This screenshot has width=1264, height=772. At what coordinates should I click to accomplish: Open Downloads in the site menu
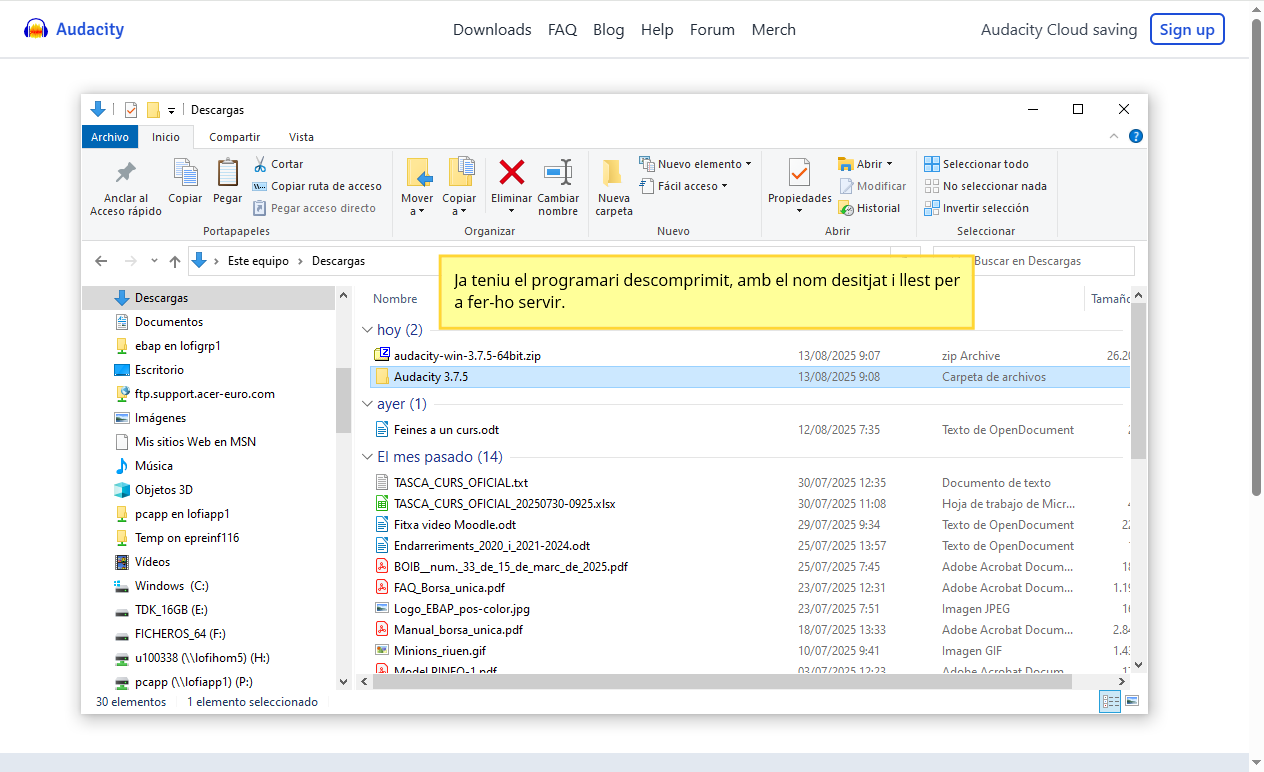point(492,30)
